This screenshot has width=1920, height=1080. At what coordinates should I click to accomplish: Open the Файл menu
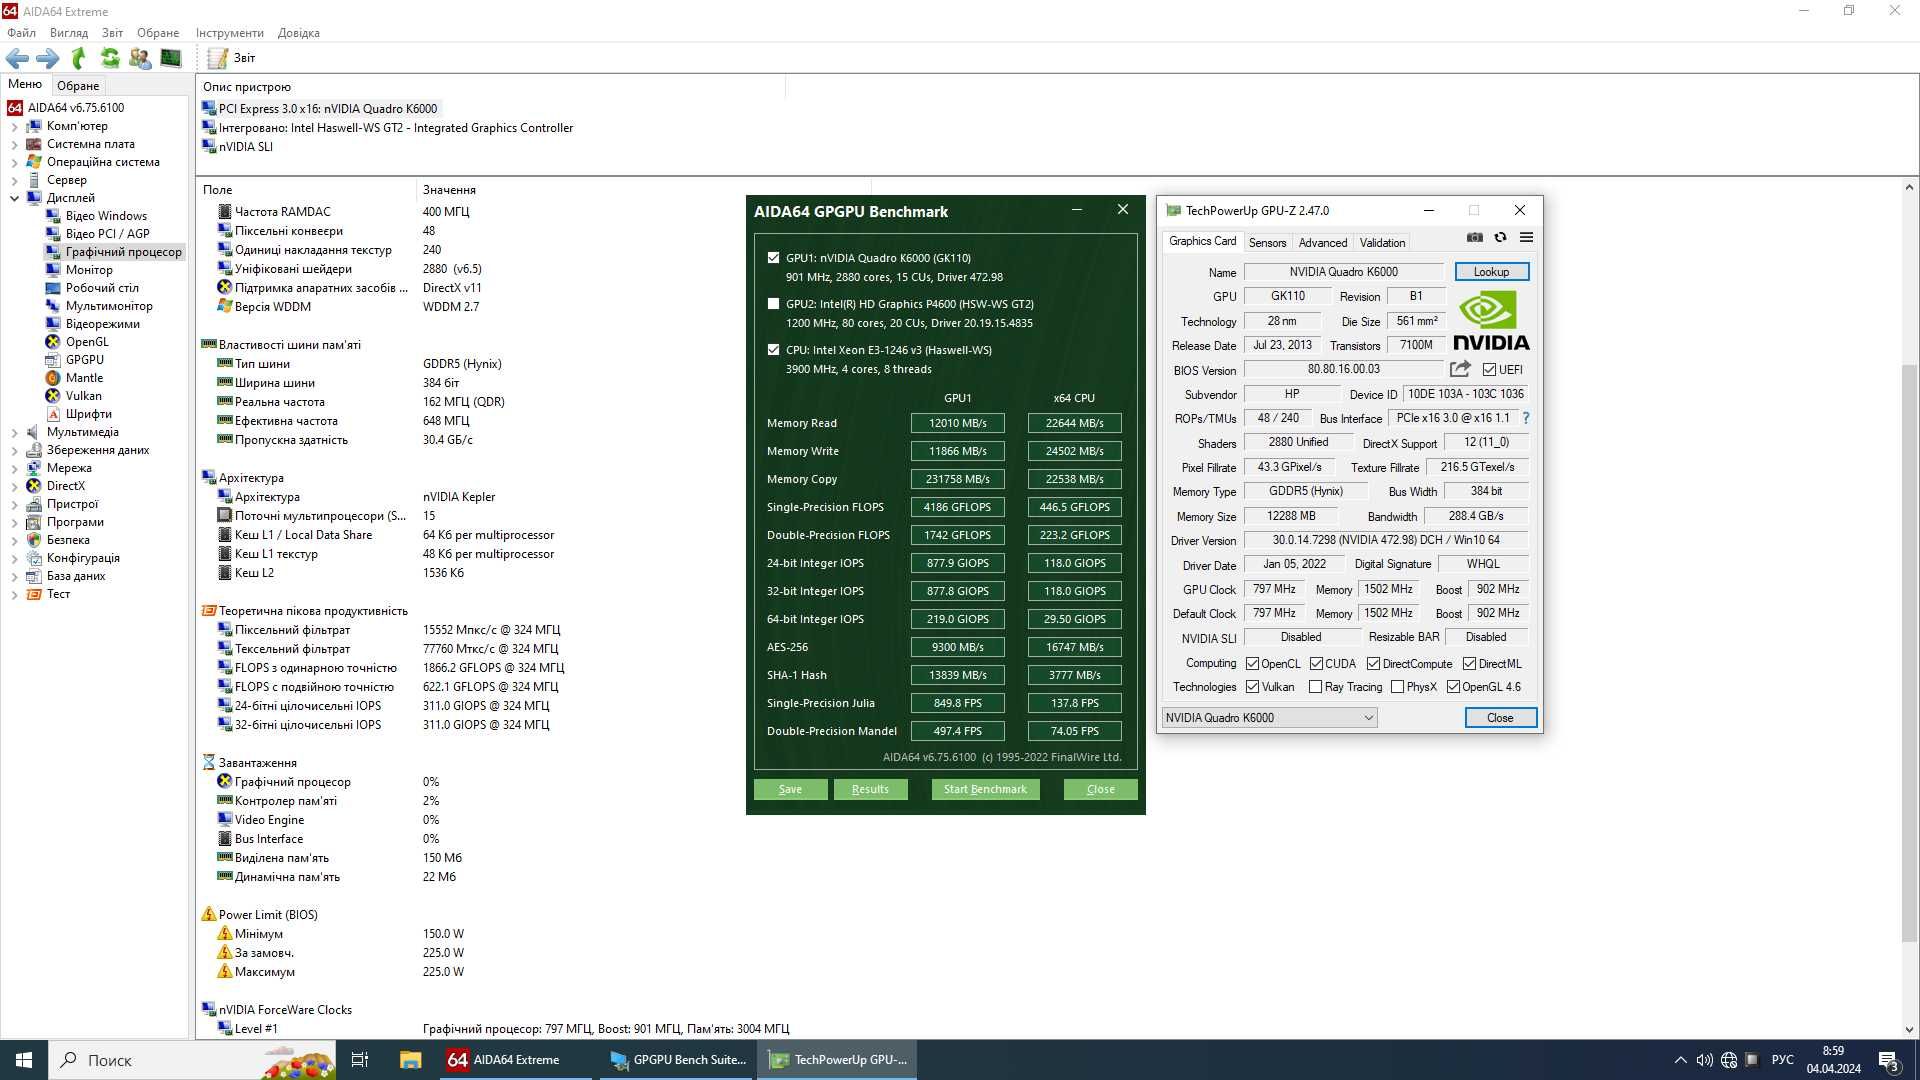coord(21,33)
